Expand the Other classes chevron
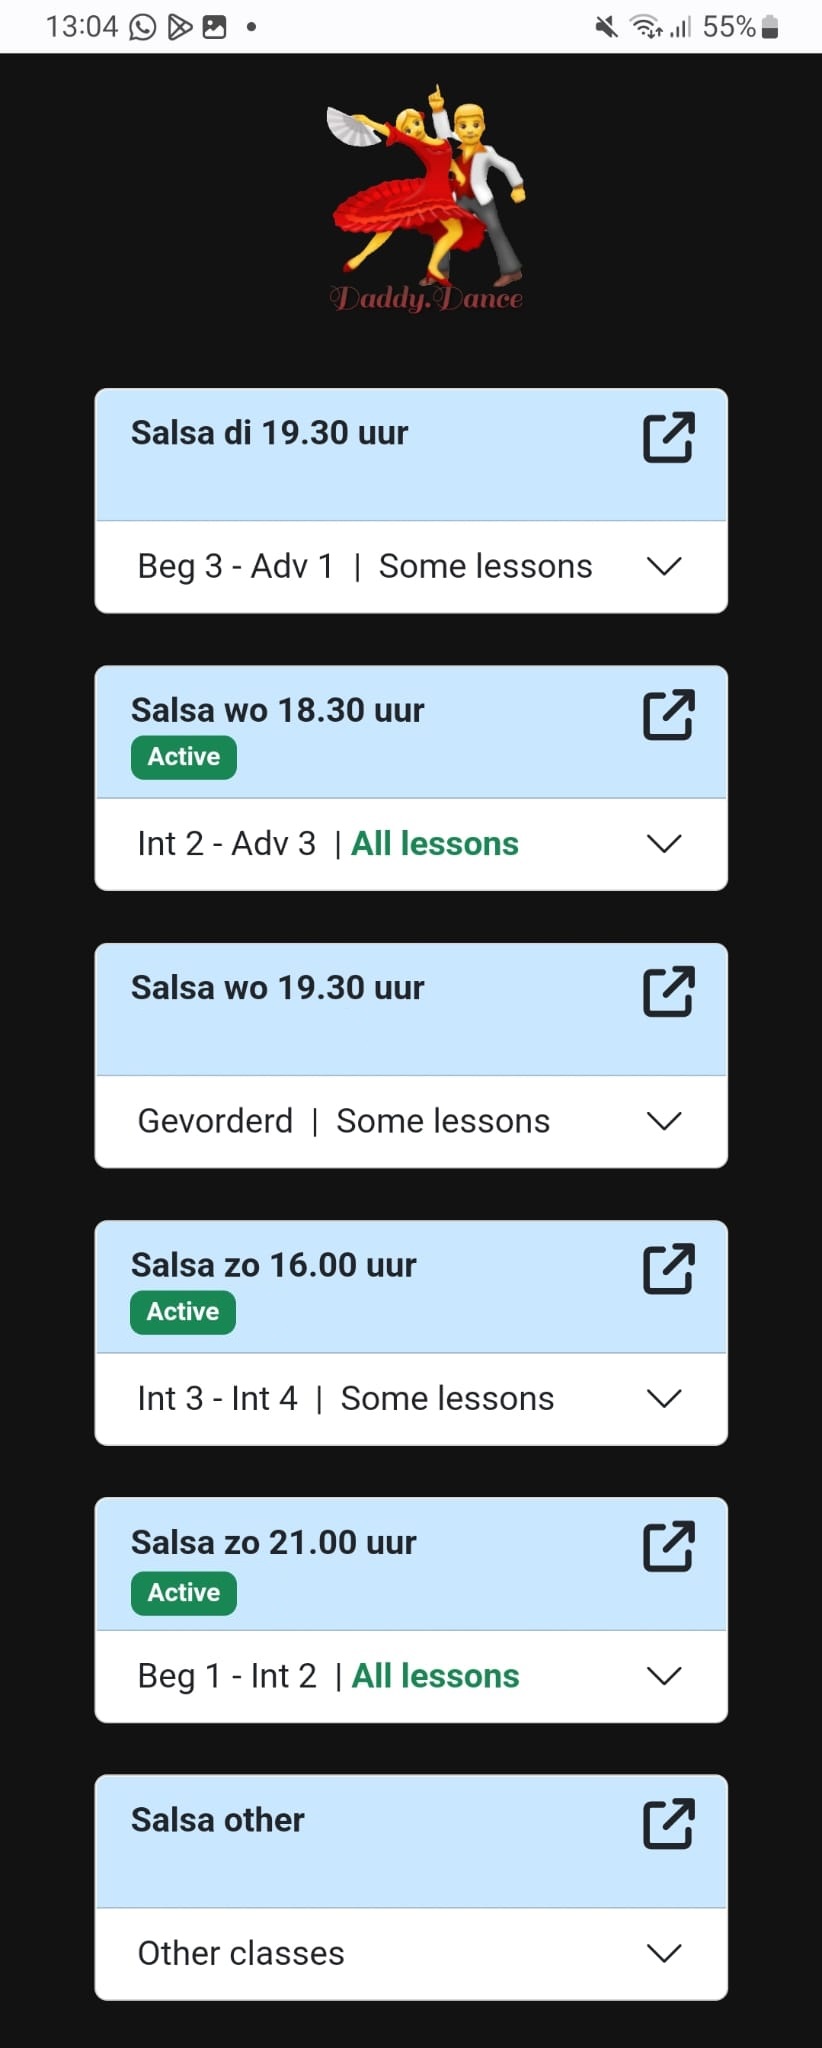Viewport: 822px width, 2048px height. 664,1952
